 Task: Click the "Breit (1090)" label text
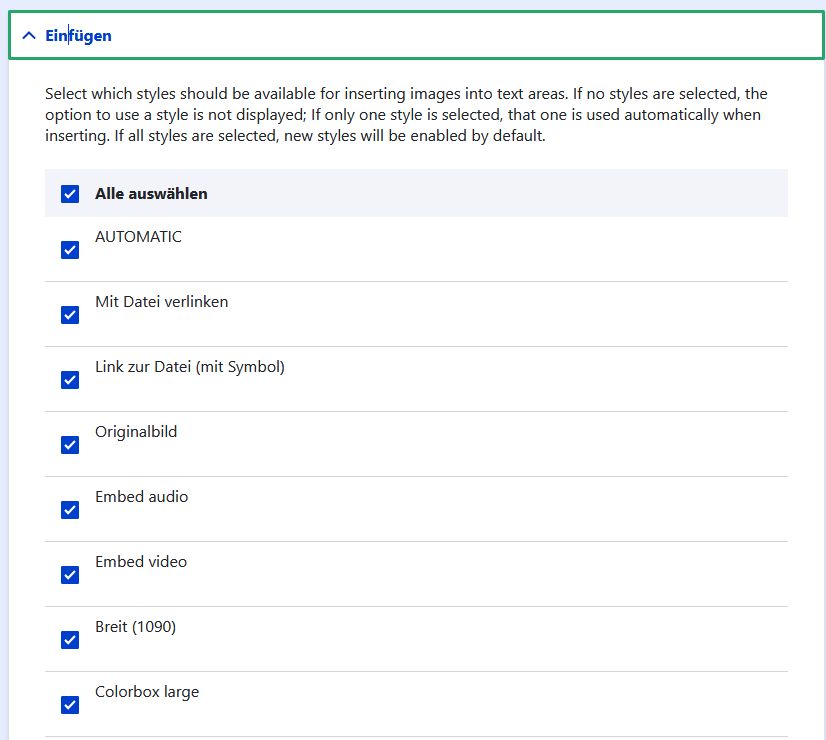[135, 627]
